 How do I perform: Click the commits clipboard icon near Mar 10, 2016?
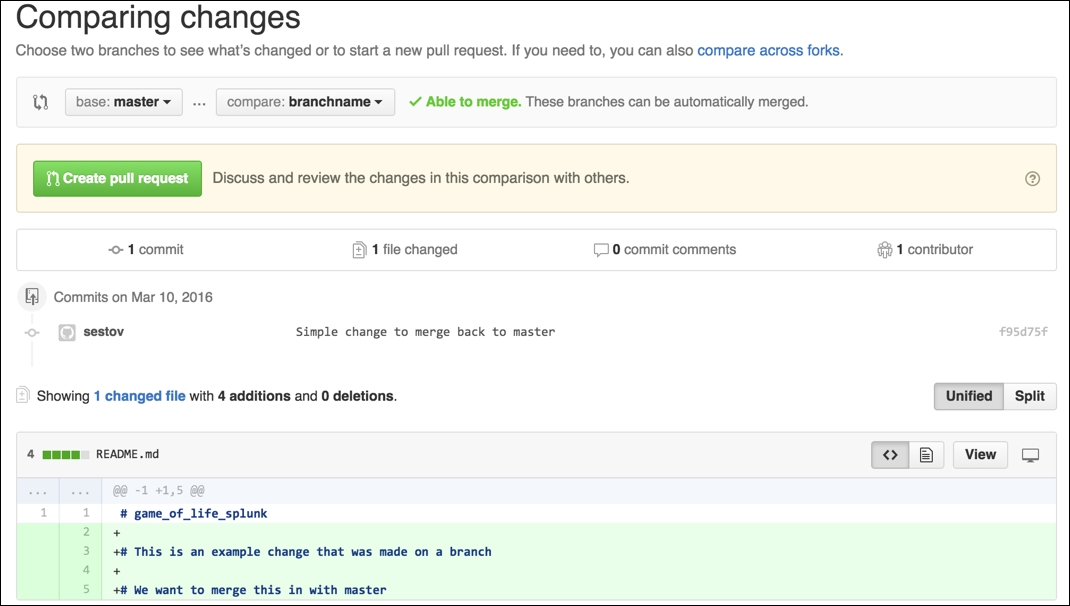click(31, 297)
